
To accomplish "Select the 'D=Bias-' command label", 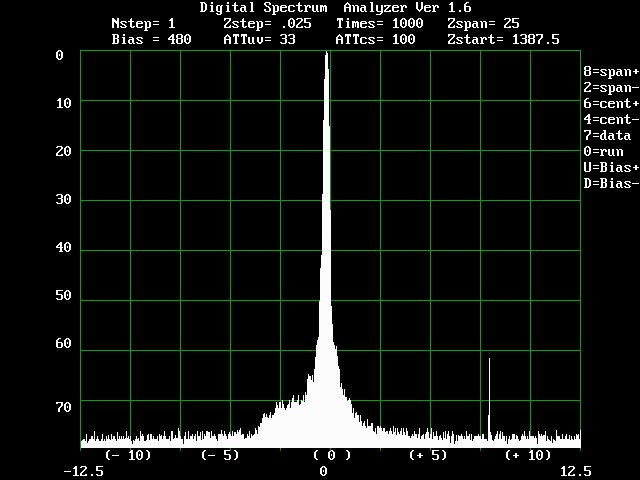I will [x=611, y=183].
